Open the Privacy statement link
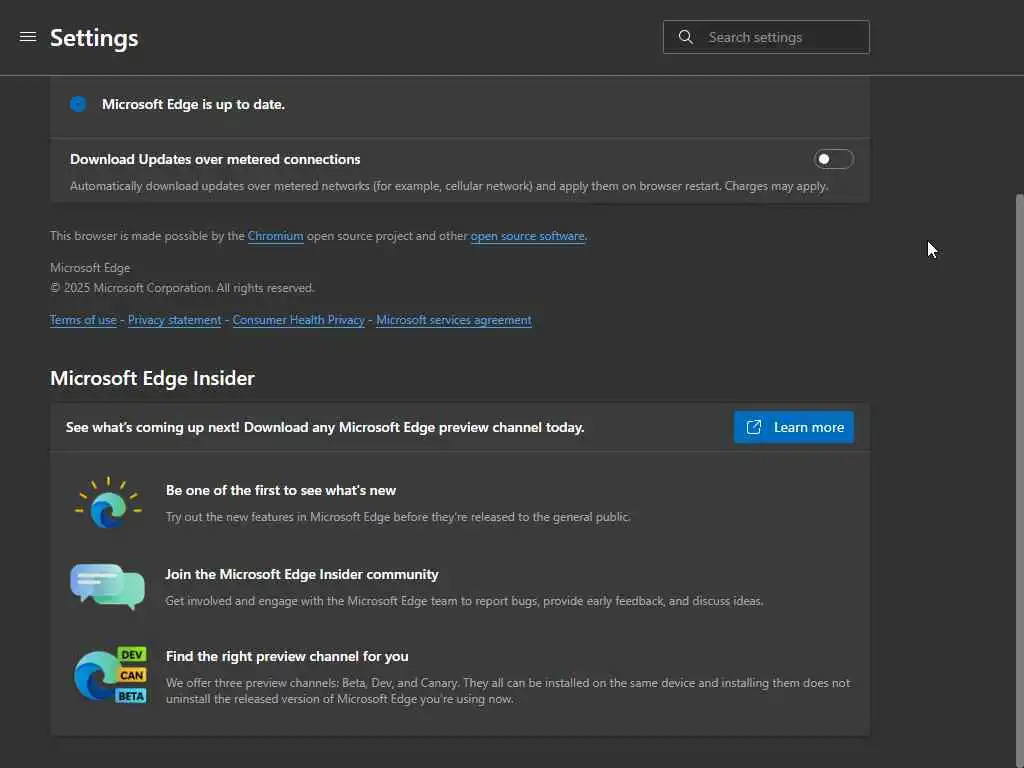This screenshot has width=1024, height=768. point(174,320)
